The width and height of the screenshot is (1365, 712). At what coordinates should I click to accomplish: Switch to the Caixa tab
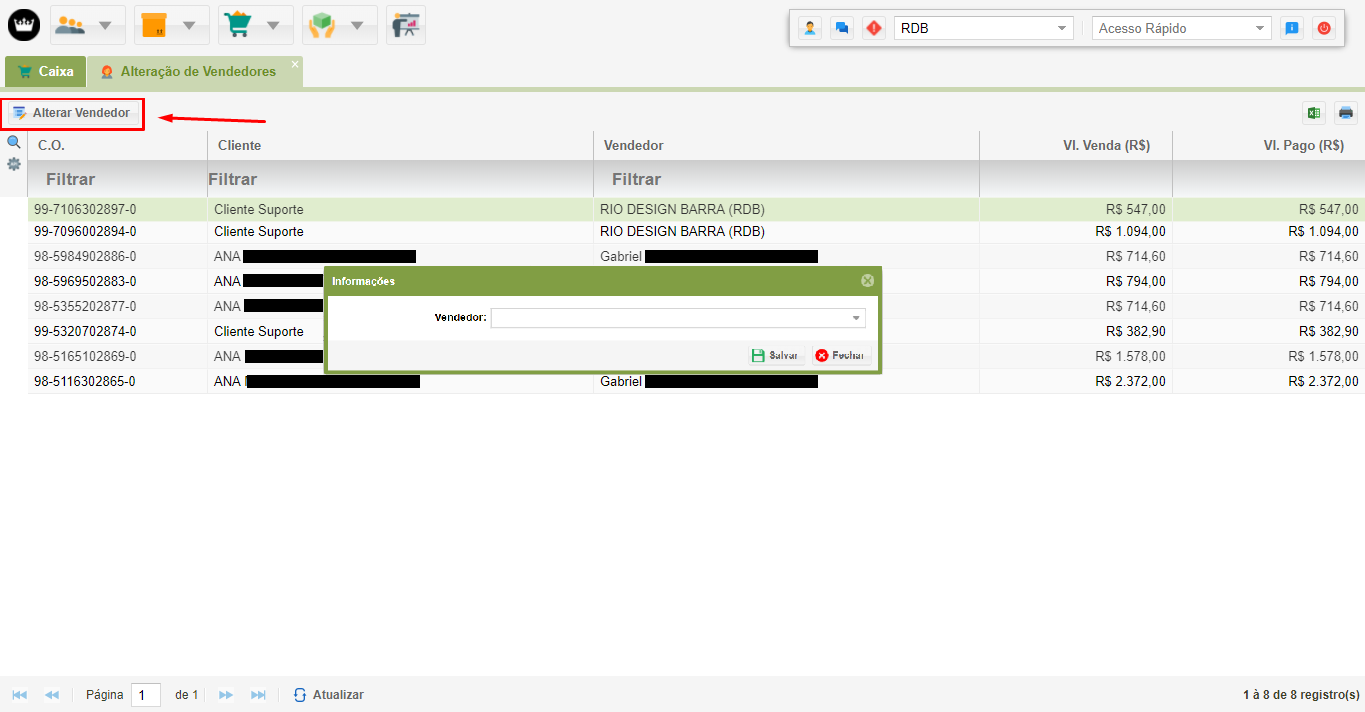point(45,72)
